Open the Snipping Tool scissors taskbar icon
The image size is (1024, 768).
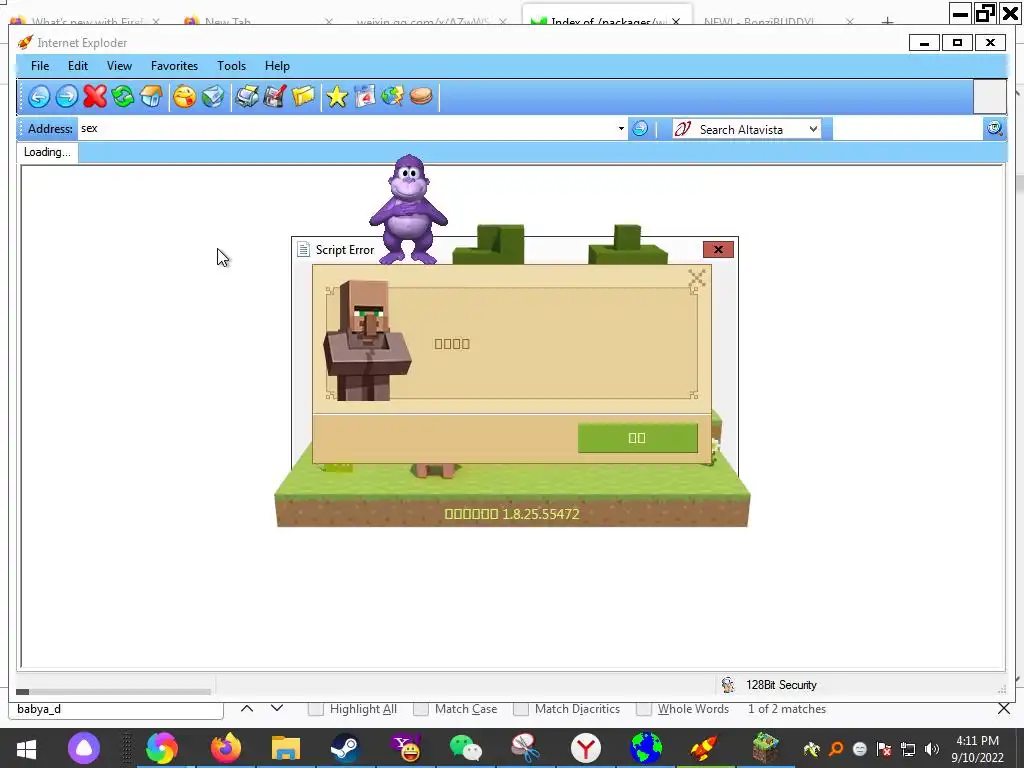[x=525, y=748]
